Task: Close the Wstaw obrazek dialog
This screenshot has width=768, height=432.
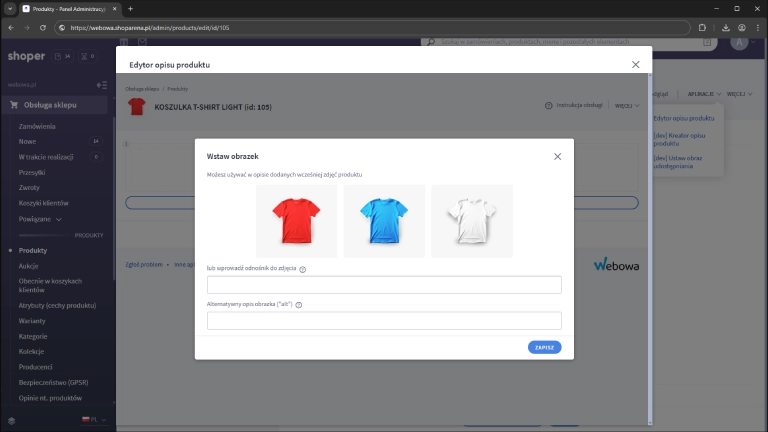Action: [x=557, y=156]
